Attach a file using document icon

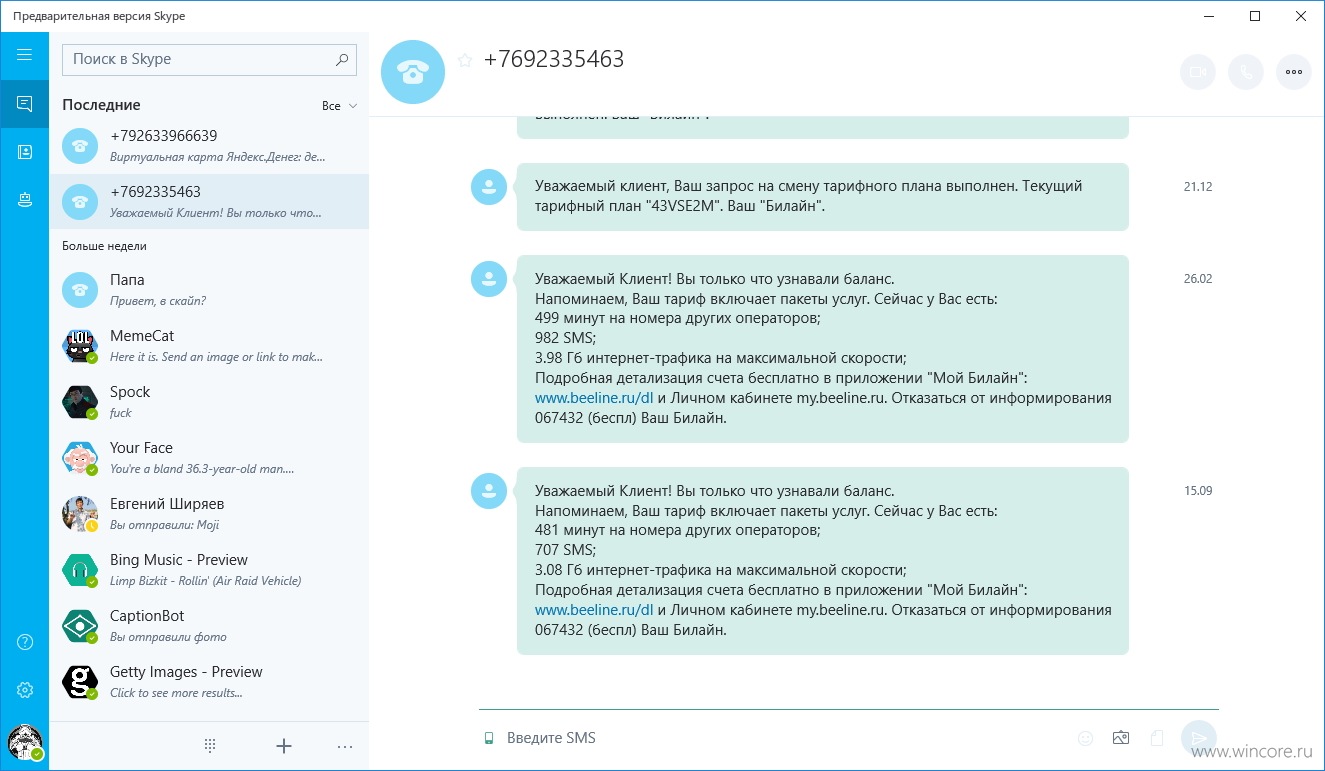[1157, 738]
